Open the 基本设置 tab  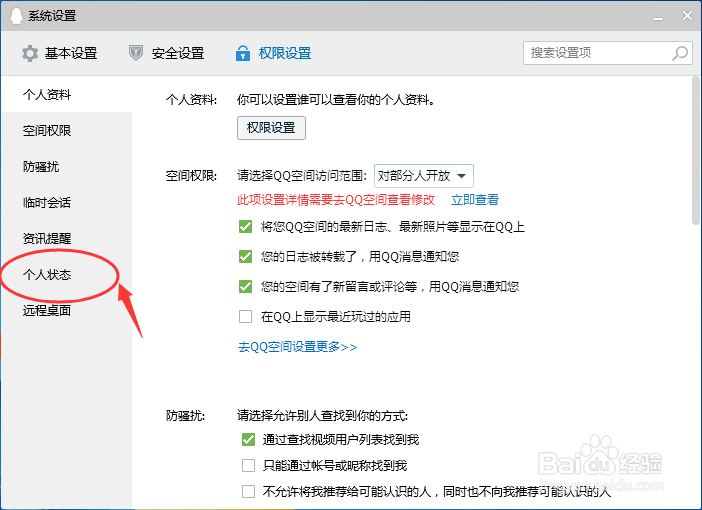[x=60, y=53]
